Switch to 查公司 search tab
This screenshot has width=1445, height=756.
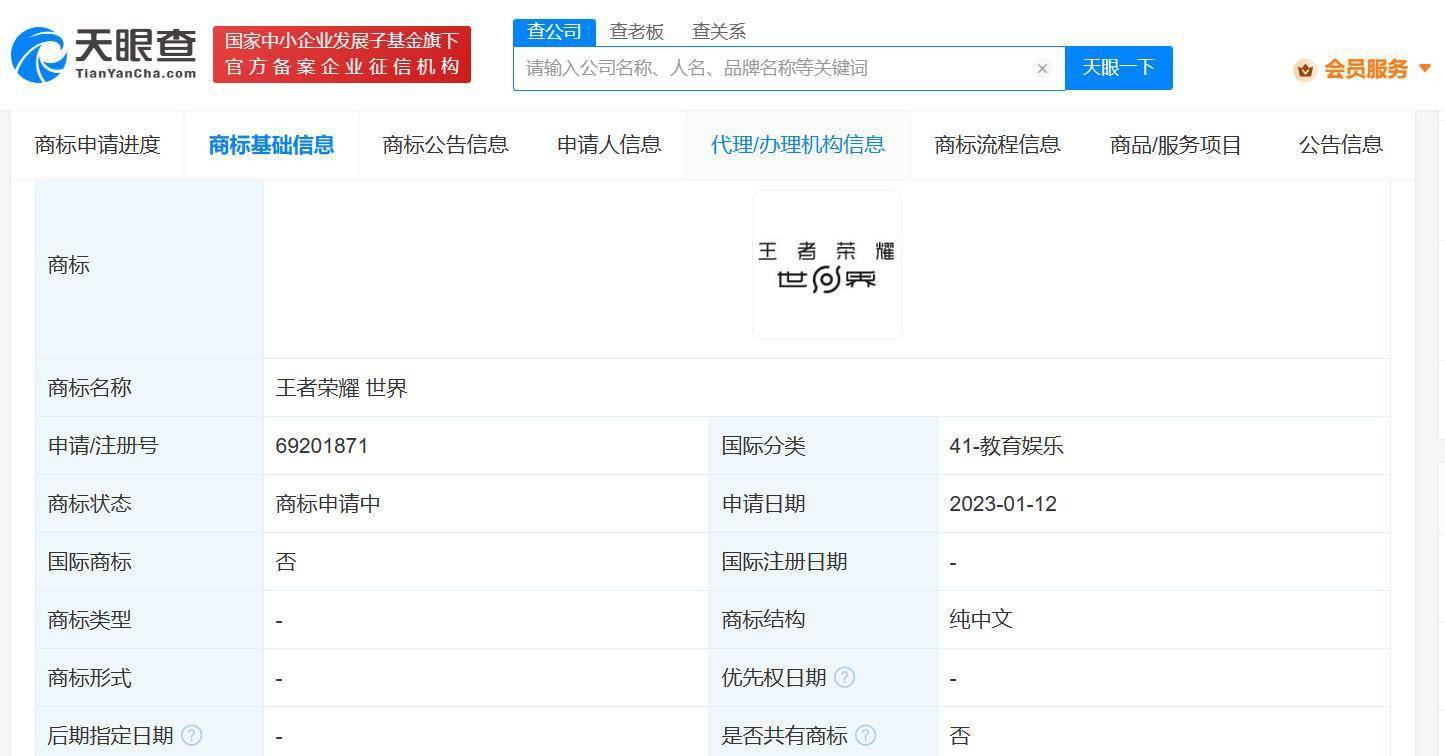[554, 32]
